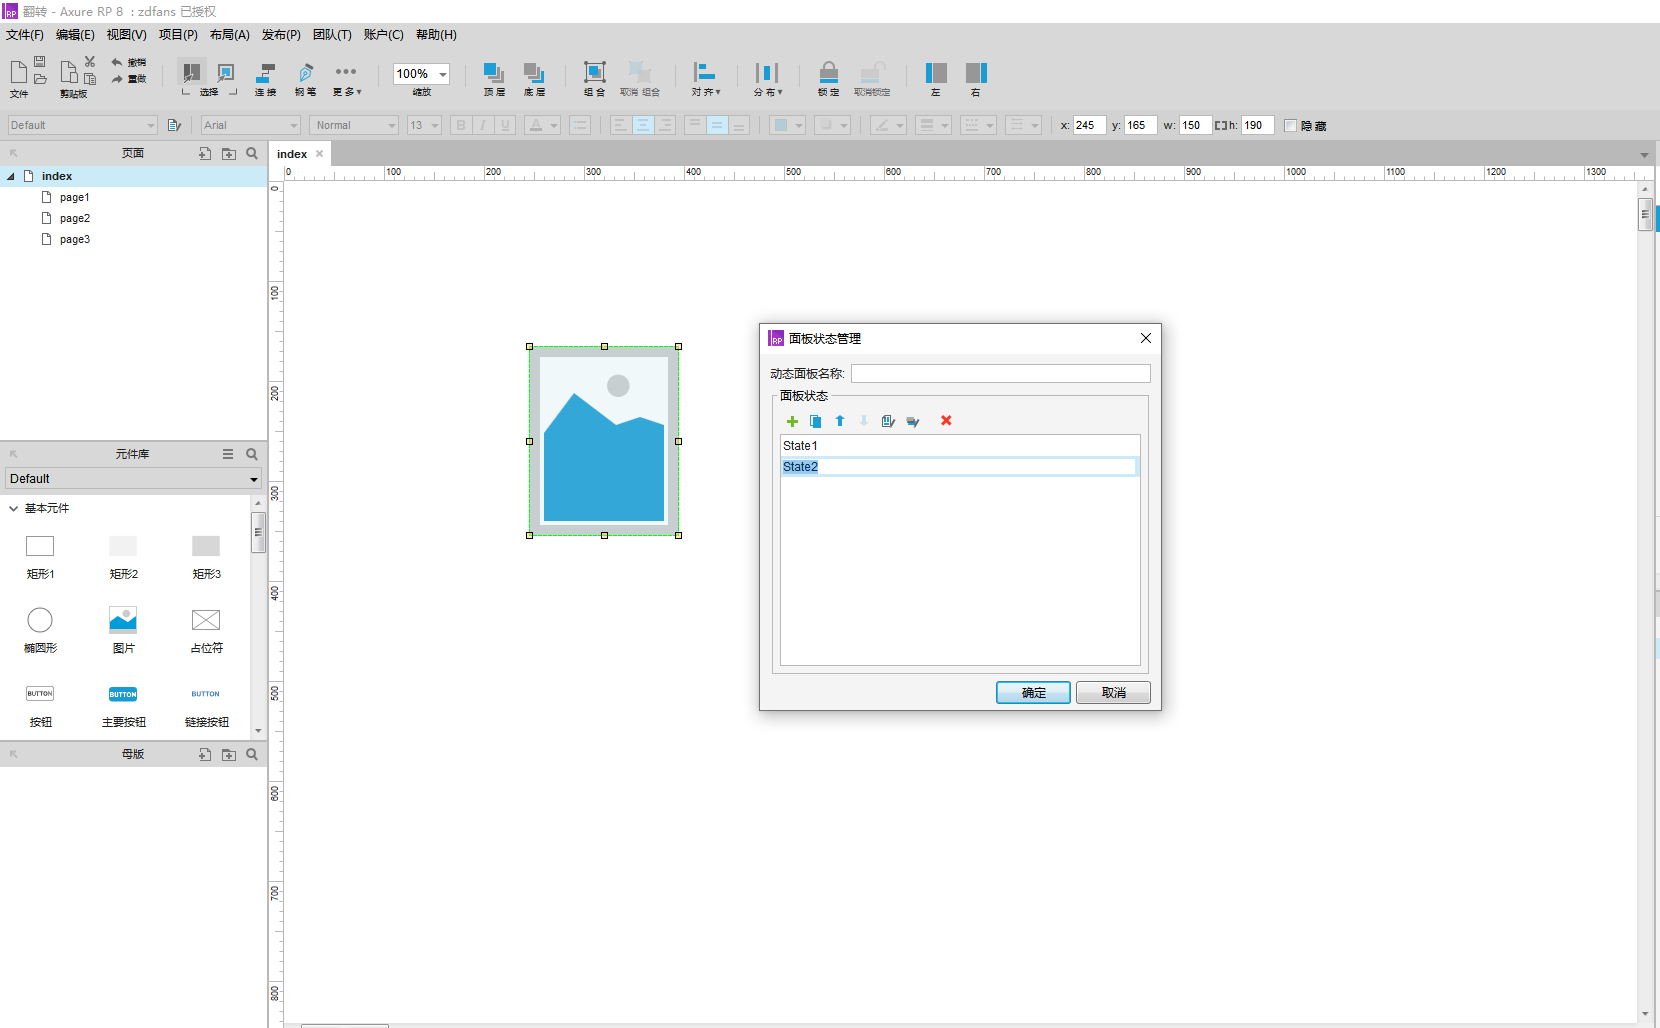Open the 更多 more tools dropdown
This screenshot has height=1028, width=1660.
347,78
